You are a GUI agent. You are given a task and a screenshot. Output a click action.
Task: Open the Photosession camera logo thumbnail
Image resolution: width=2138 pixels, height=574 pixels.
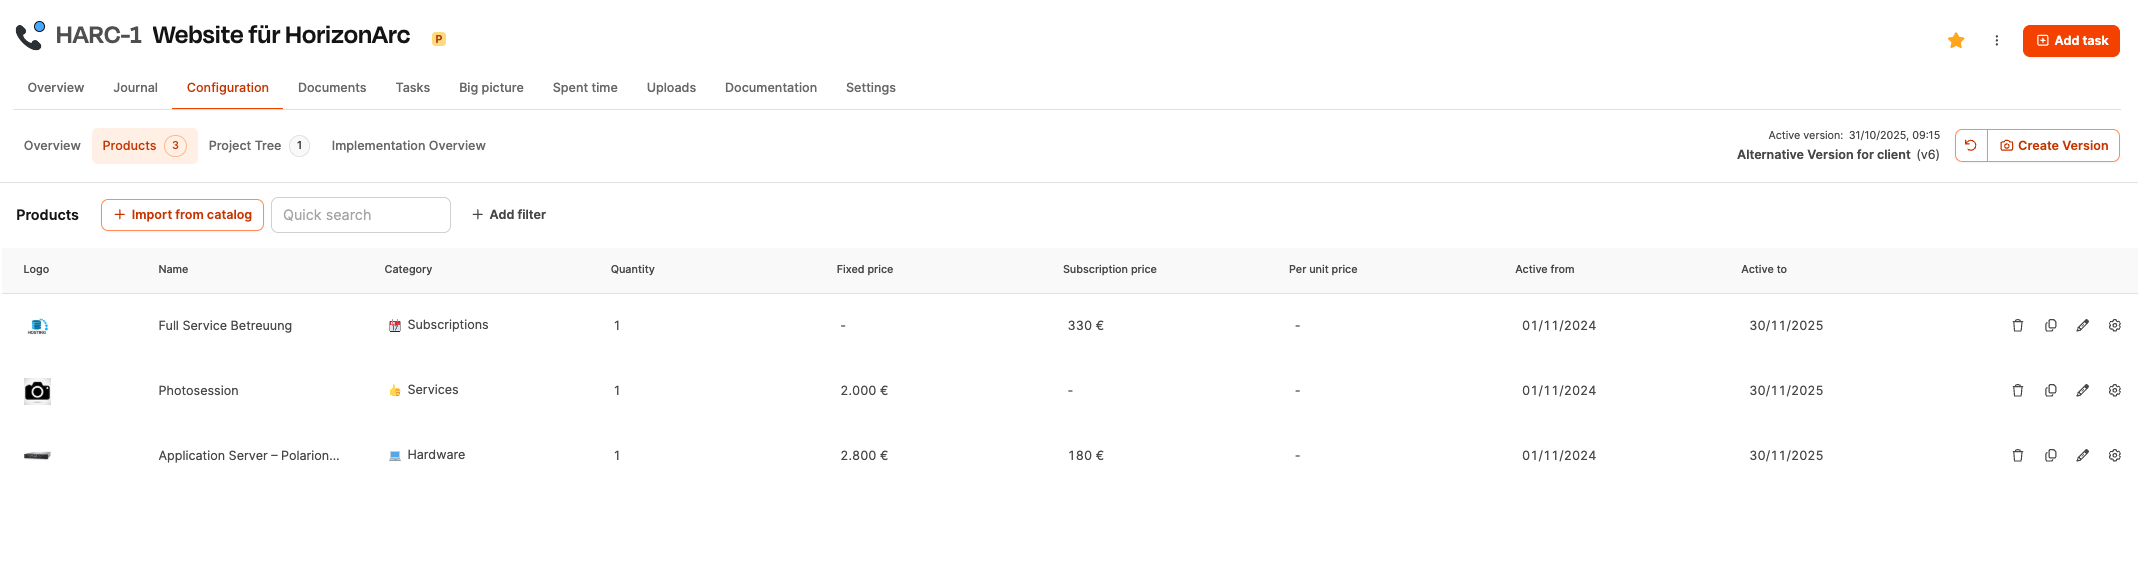37,391
